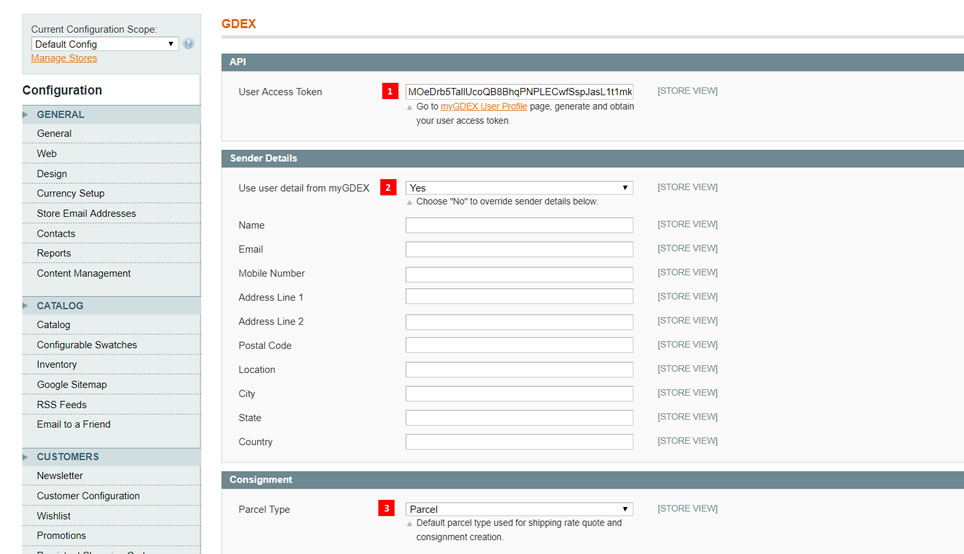Click the Address Line 2 field
Image resolution: width=964 pixels, height=554 pixels.
pos(520,322)
